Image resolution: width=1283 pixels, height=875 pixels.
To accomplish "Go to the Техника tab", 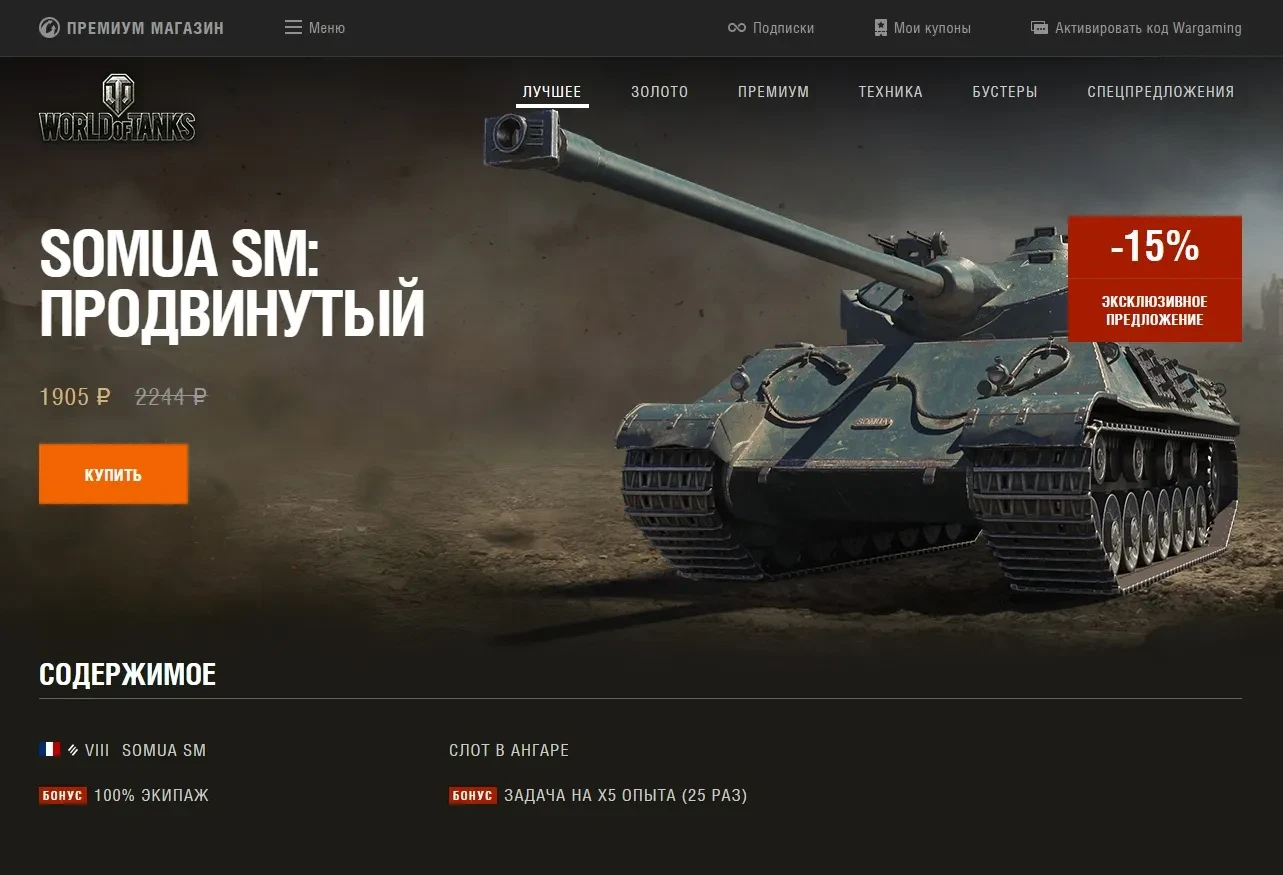I will coord(891,92).
